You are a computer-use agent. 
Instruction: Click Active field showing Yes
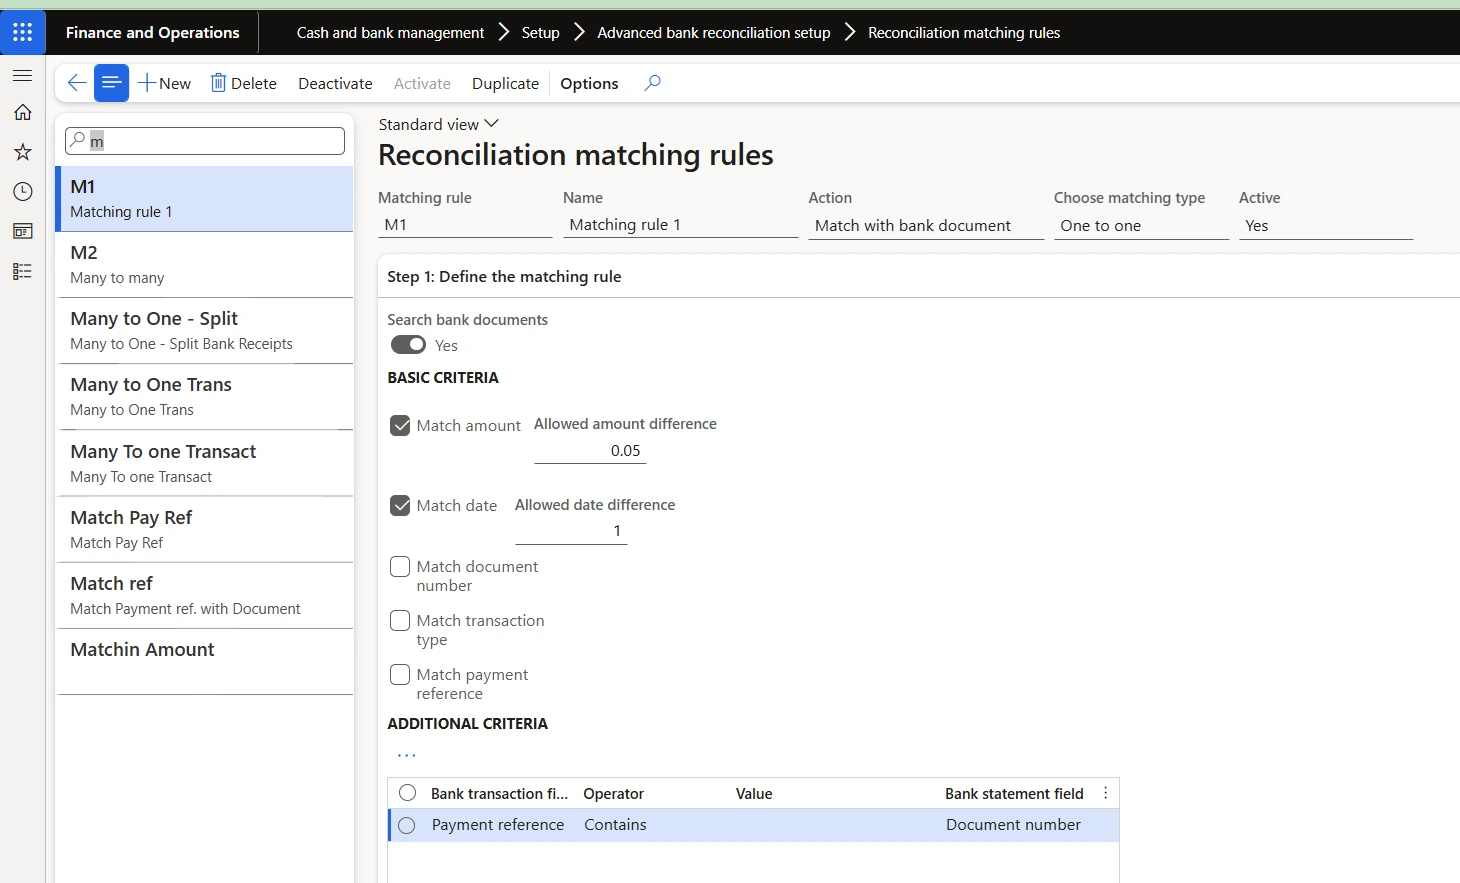click(1325, 225)
